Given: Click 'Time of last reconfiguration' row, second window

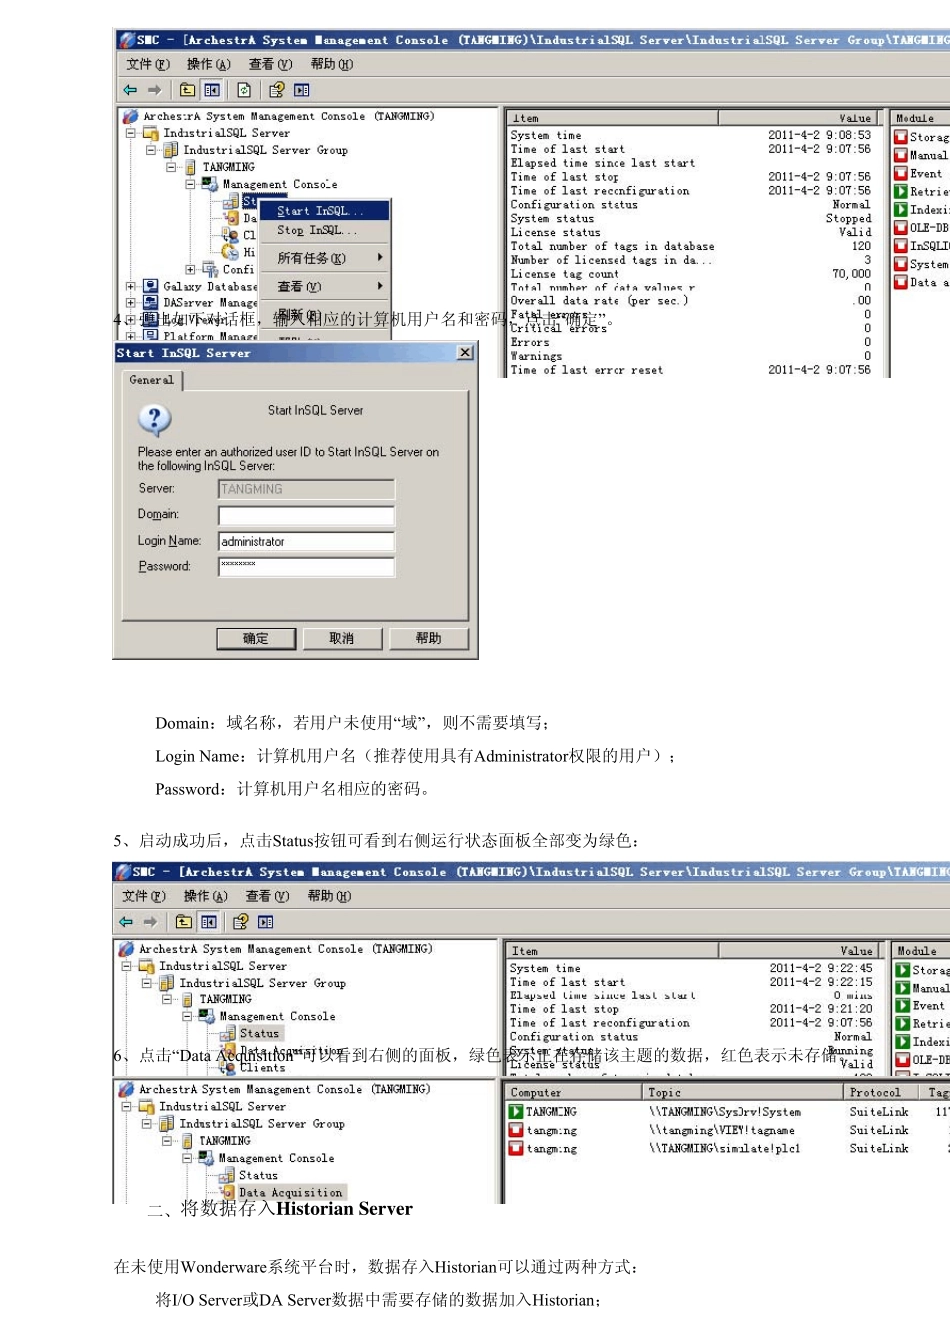Looking at the screenshot, I should tap(690, 1023).
